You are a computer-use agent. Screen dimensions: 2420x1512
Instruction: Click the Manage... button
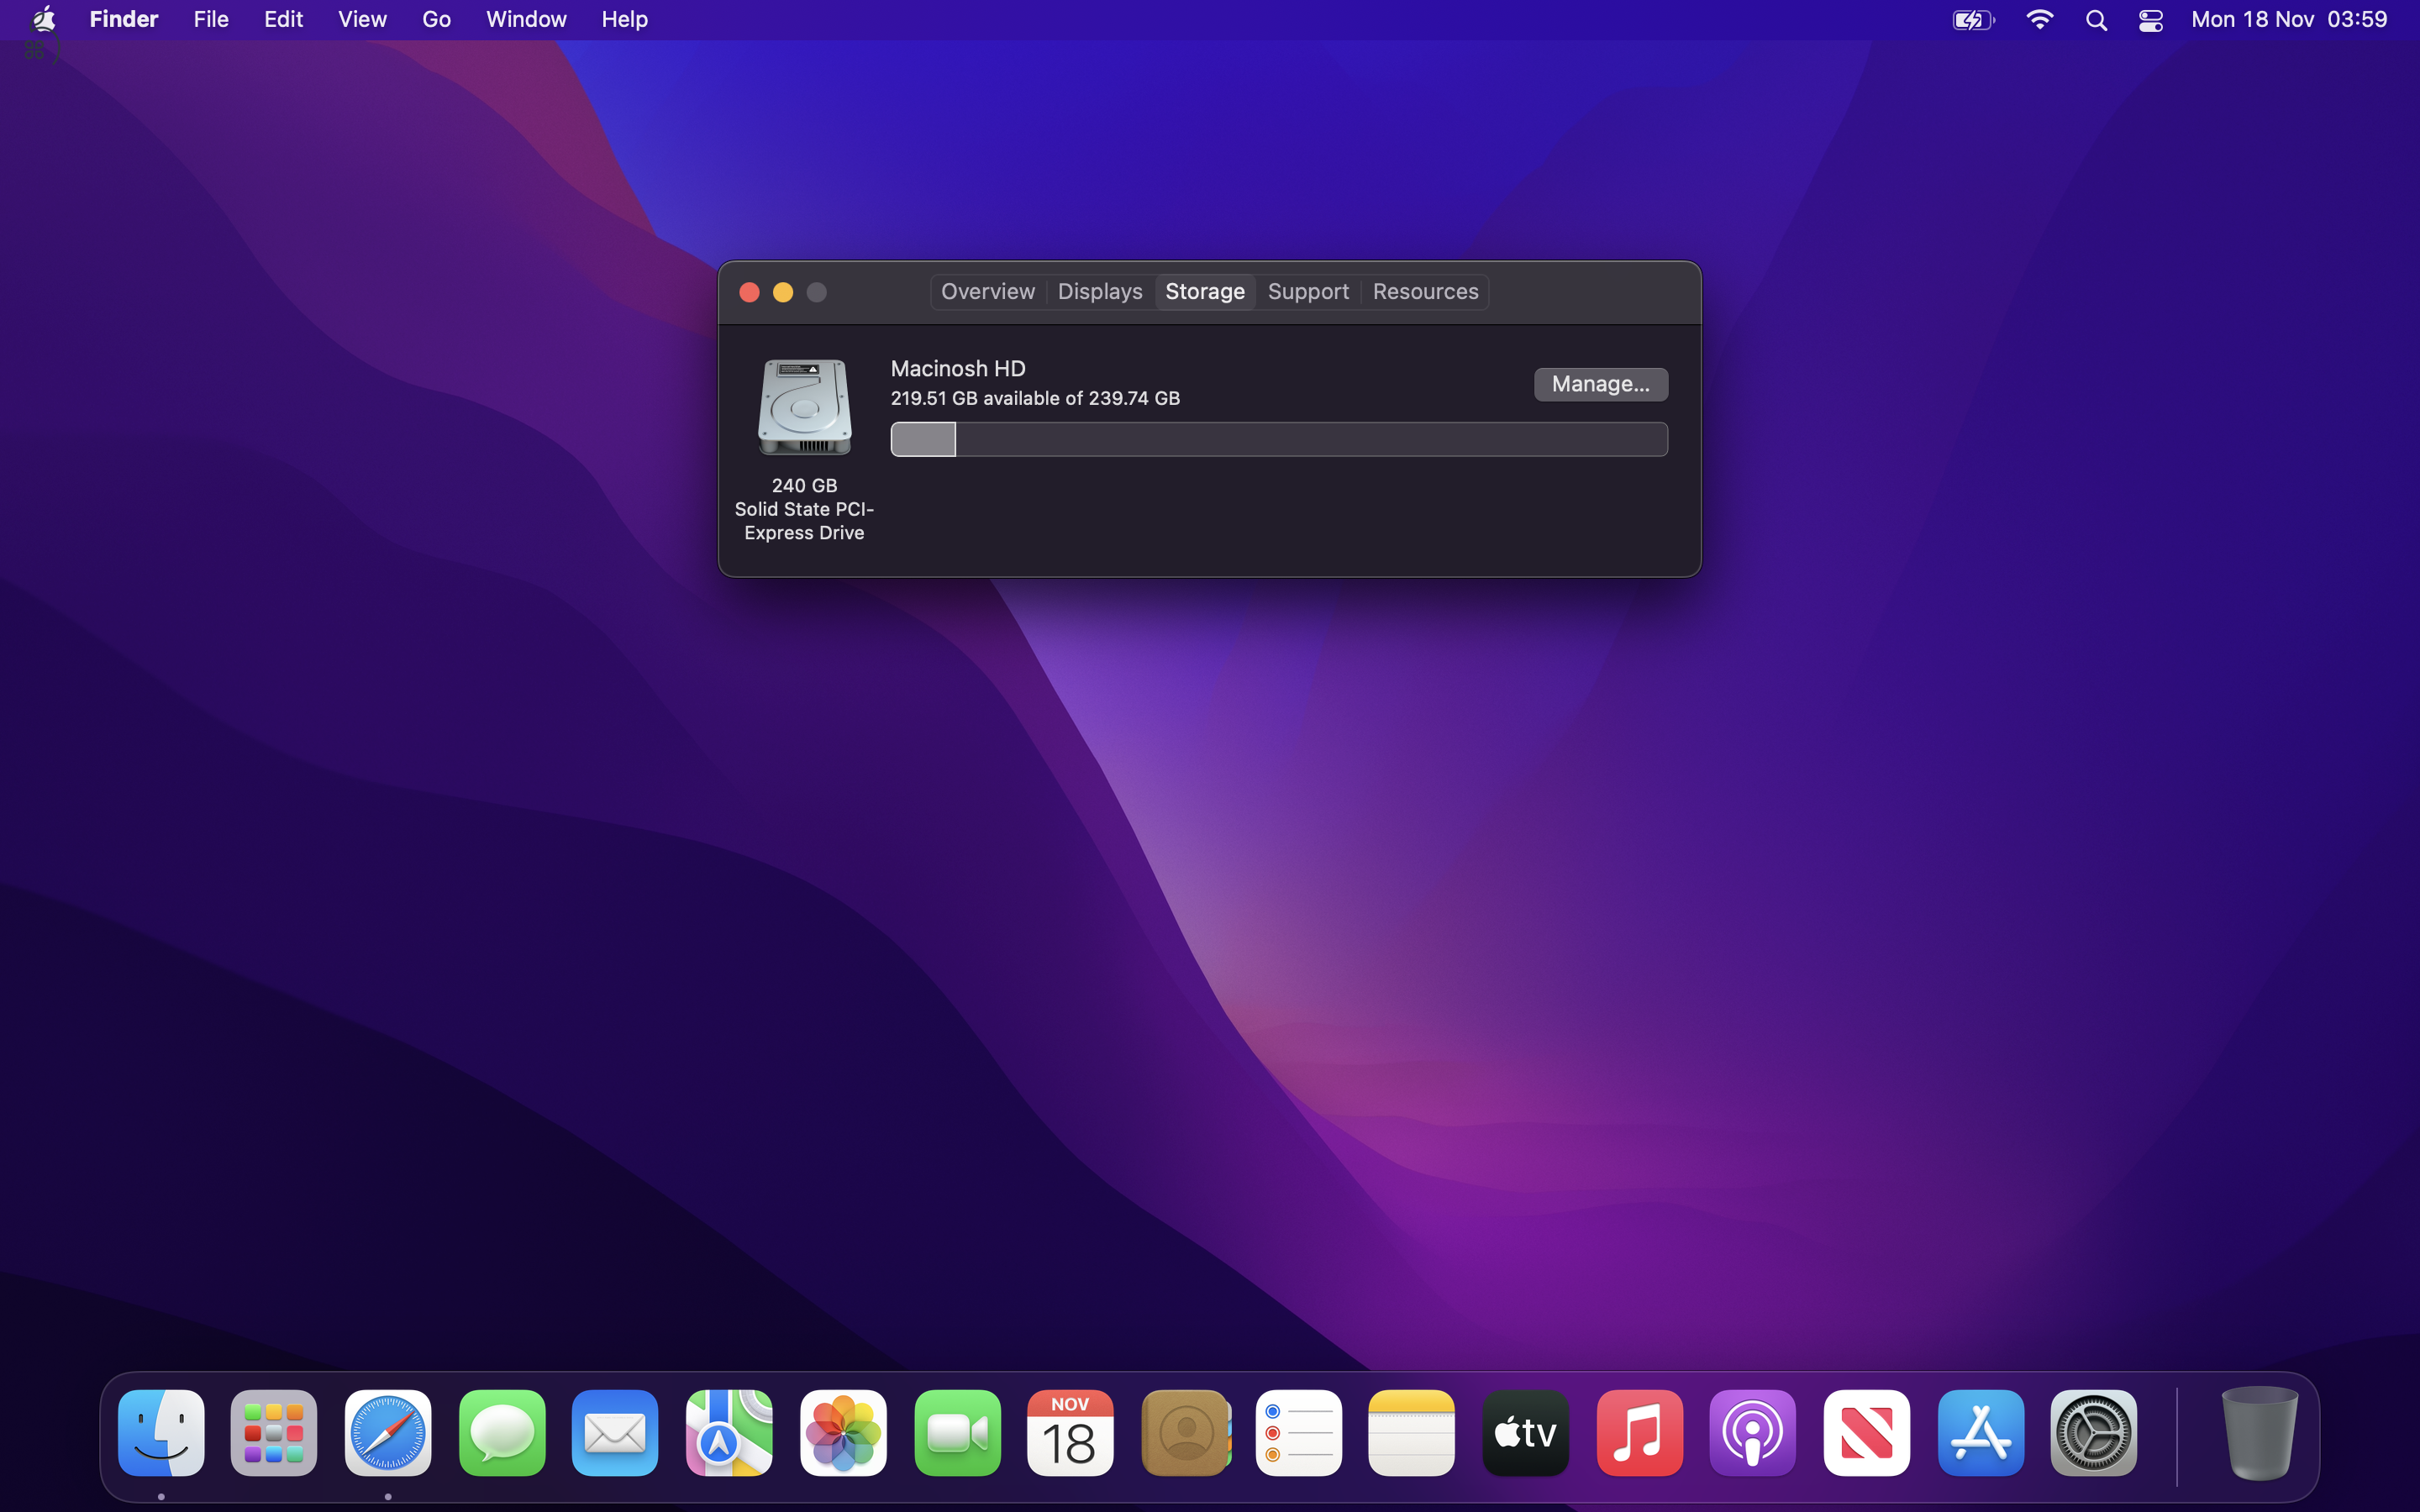pyautogui.click(x=1600, y=384)
